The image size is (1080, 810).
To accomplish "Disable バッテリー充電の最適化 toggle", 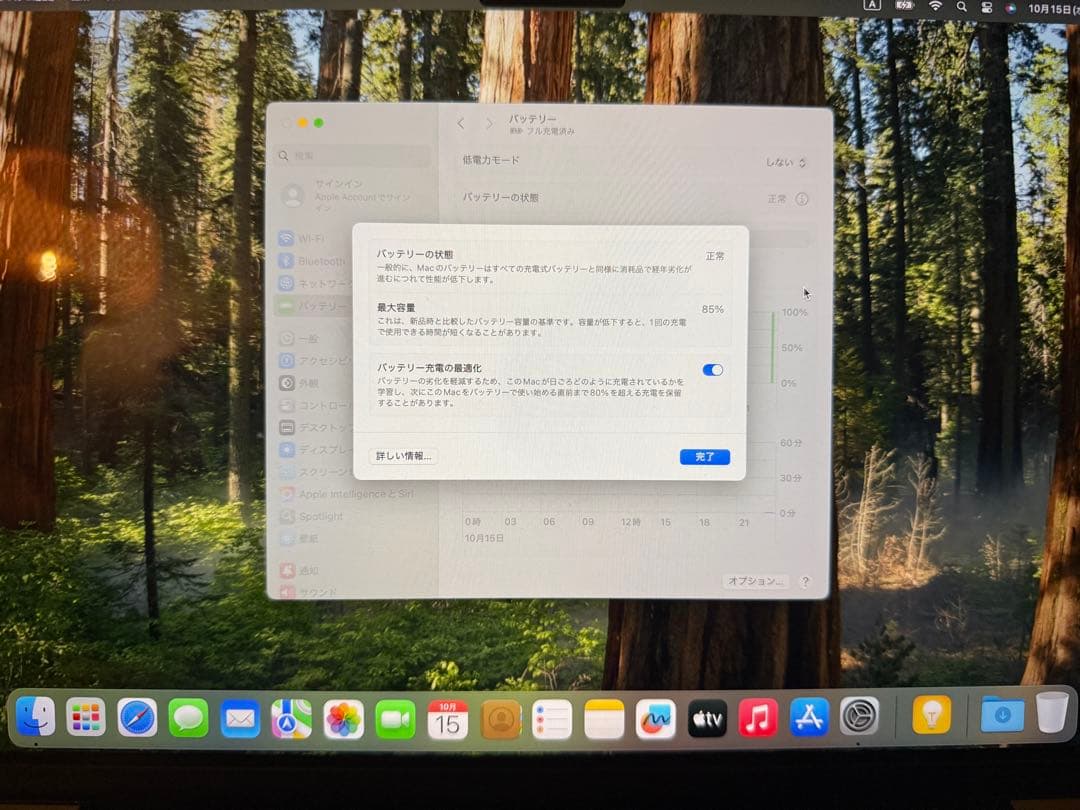I will [712, 370].
